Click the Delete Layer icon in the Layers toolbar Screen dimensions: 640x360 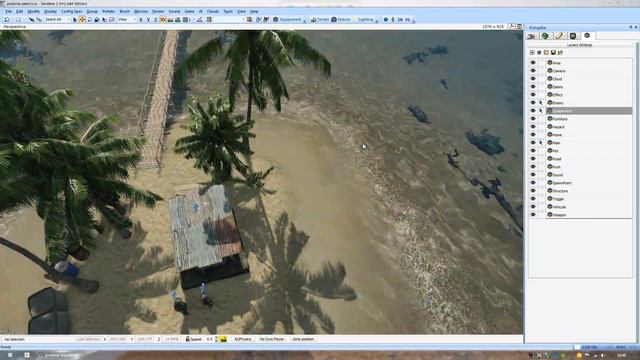pyautogui.click(x=539, y=53)
